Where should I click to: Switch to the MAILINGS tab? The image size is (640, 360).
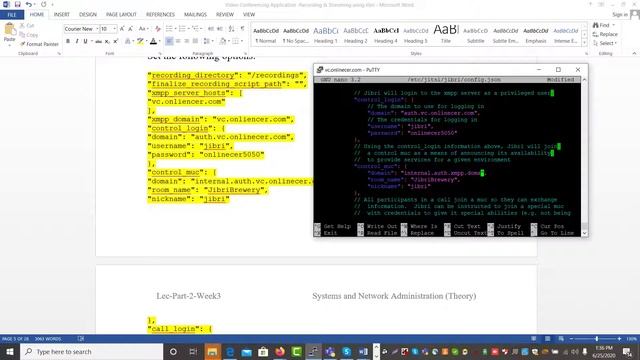pos(195,15)
